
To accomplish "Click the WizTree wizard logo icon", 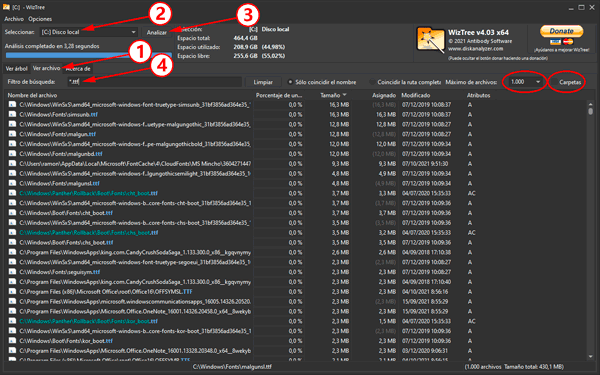I will 430,39.
